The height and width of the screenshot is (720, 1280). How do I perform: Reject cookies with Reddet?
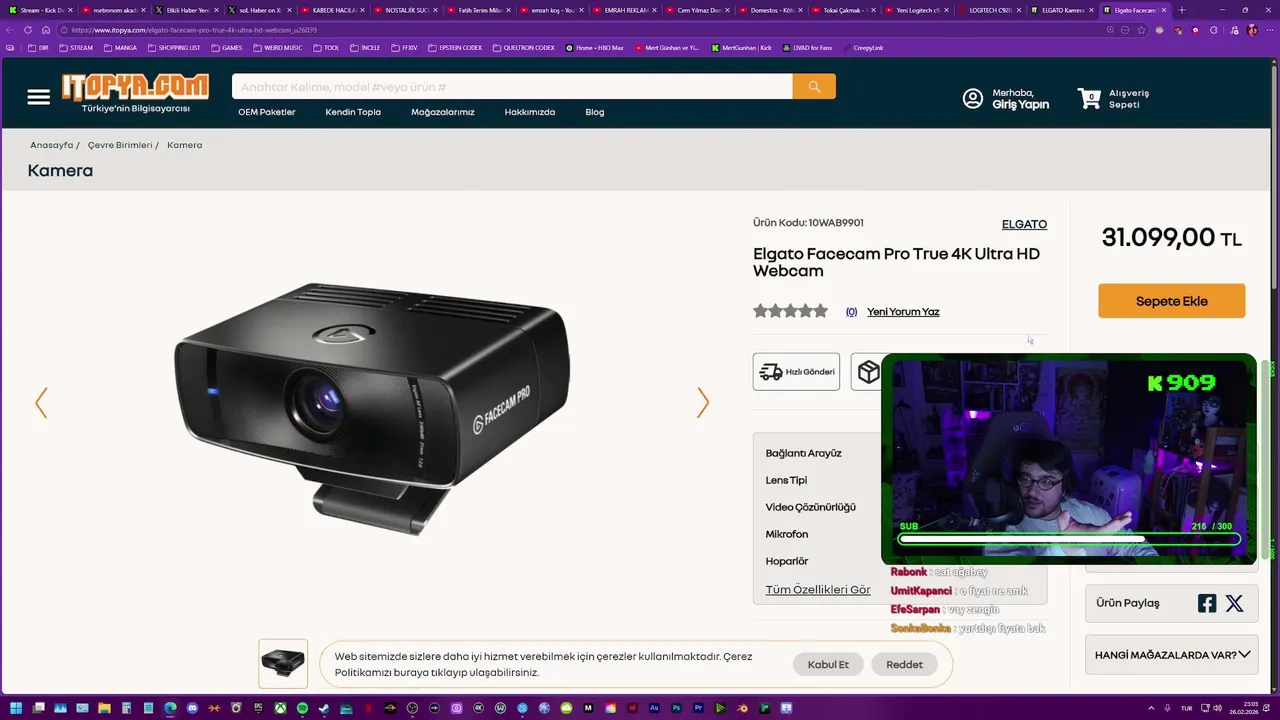point(904,664)
